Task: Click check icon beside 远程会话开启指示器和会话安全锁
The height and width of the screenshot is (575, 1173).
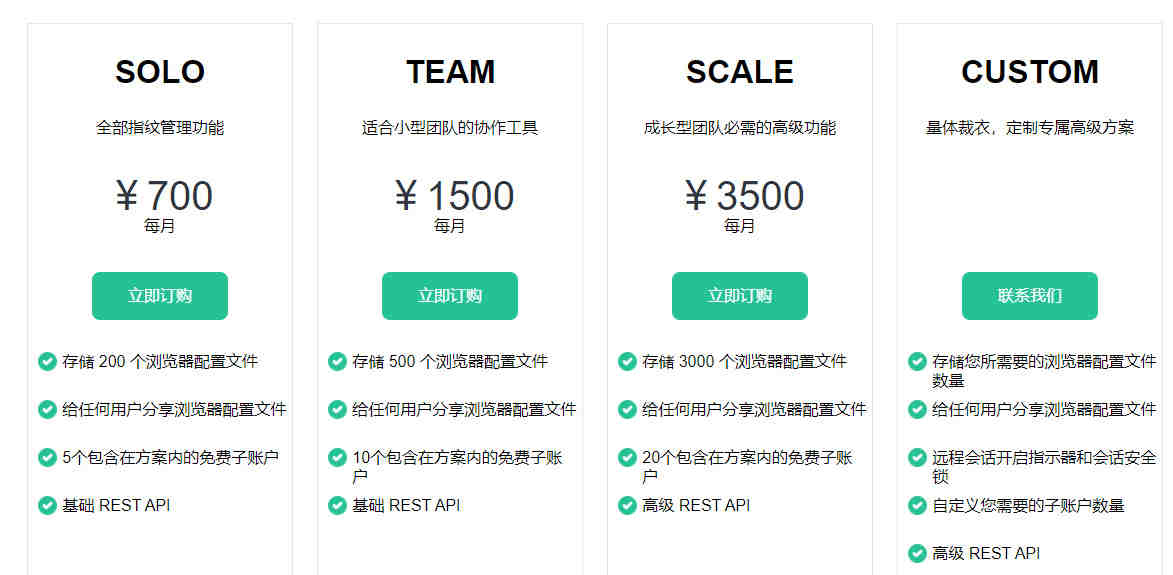Action: (917, 457)
